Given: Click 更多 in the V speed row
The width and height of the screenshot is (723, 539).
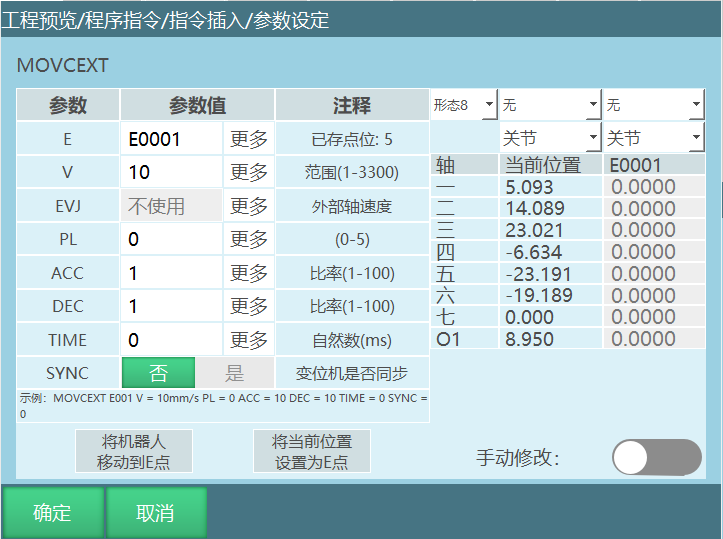Looking at the screenshot, I should (248, 172).
